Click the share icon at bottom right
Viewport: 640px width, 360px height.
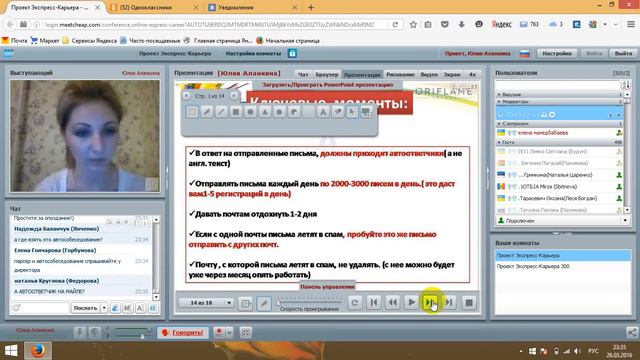pos(632,333)
